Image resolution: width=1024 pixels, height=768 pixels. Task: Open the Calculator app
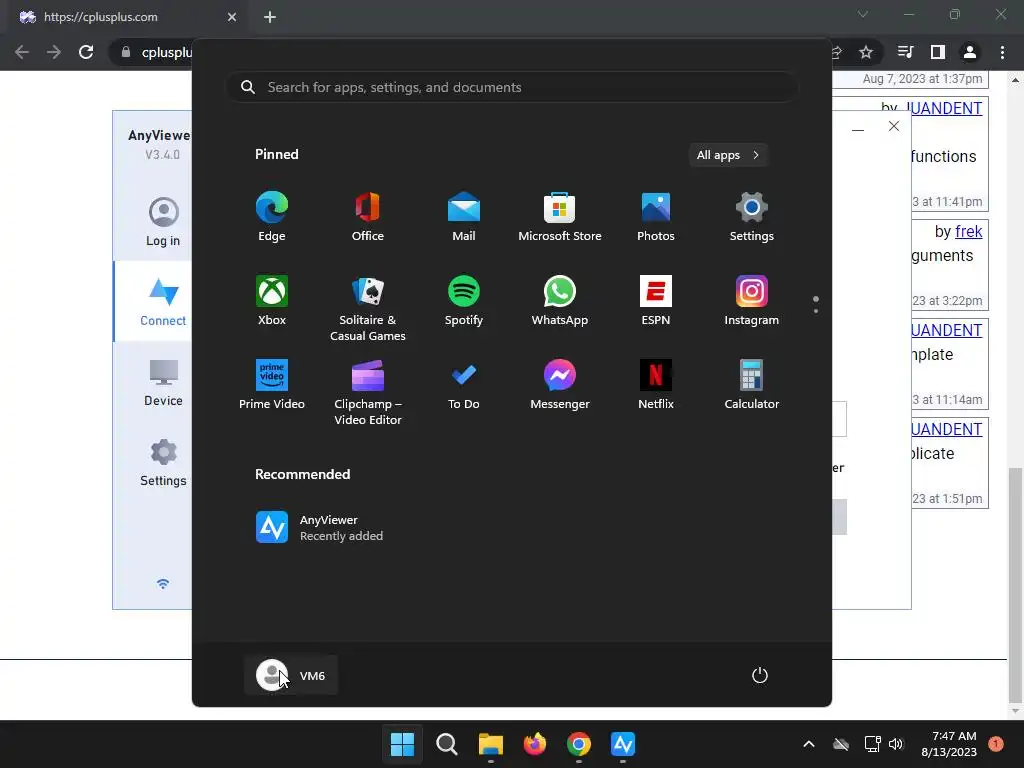(x=752, y=385)
